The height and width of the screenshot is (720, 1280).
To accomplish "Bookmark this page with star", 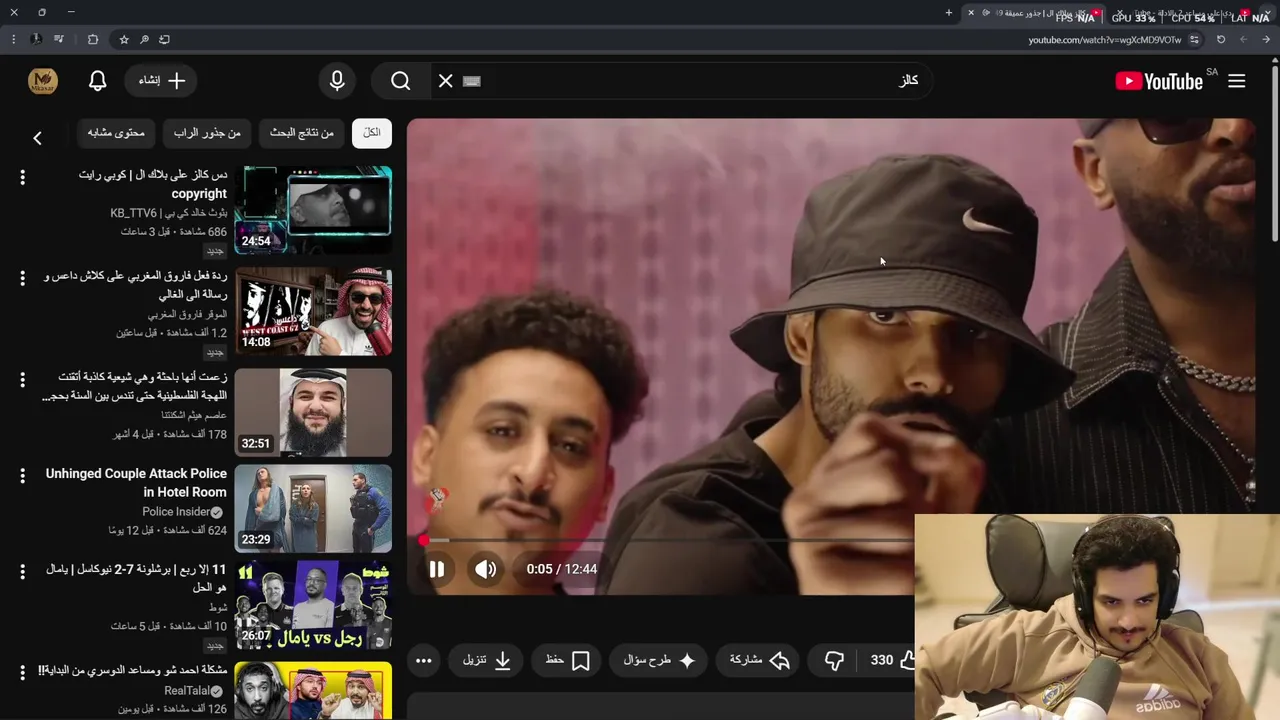I will [124, 40].
